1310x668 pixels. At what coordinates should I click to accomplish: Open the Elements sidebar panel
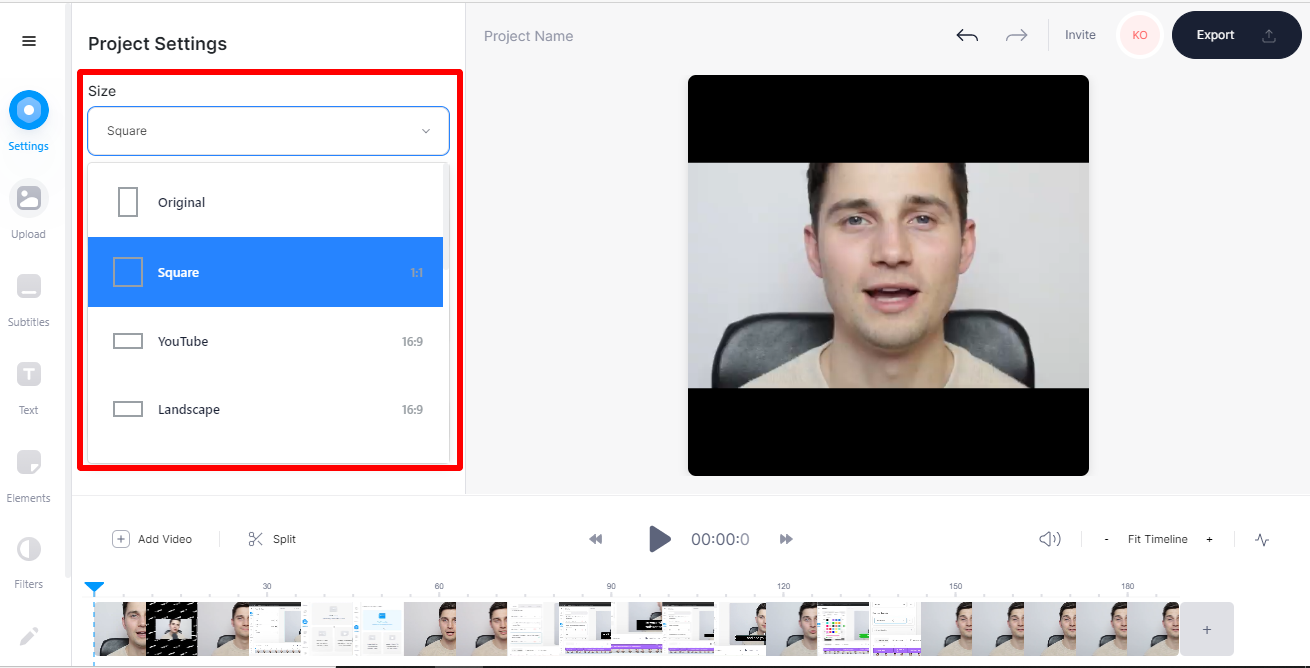point(29,462)
